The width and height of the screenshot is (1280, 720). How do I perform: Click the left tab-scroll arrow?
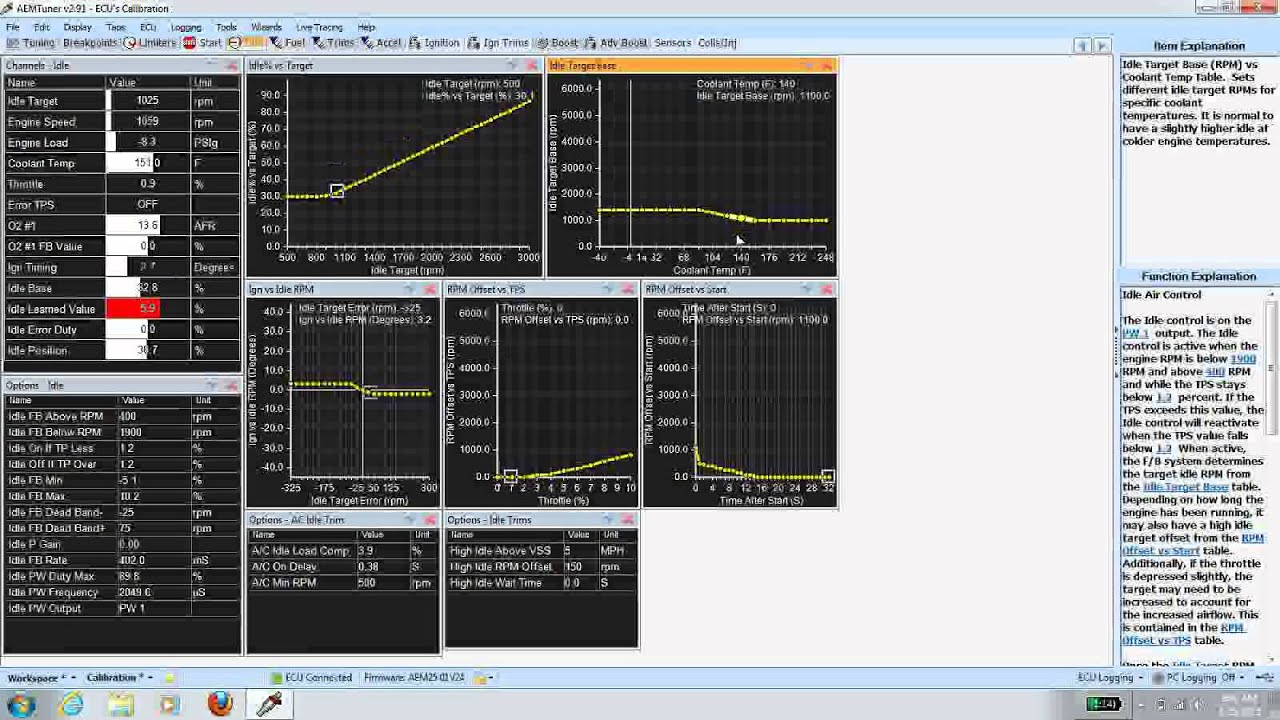pyautogui.click(x=1082, y=45)
